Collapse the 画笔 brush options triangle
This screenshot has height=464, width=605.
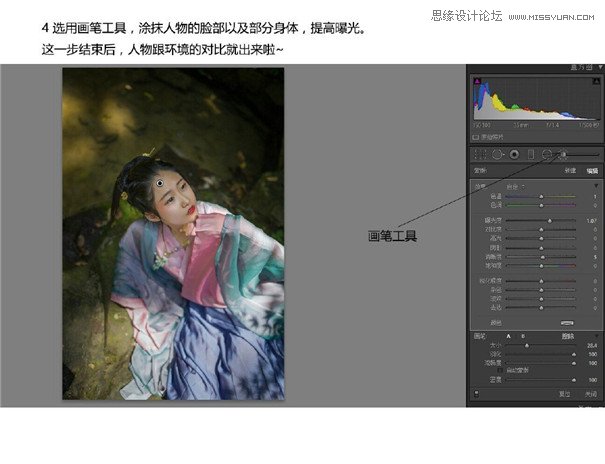(597, 336)
